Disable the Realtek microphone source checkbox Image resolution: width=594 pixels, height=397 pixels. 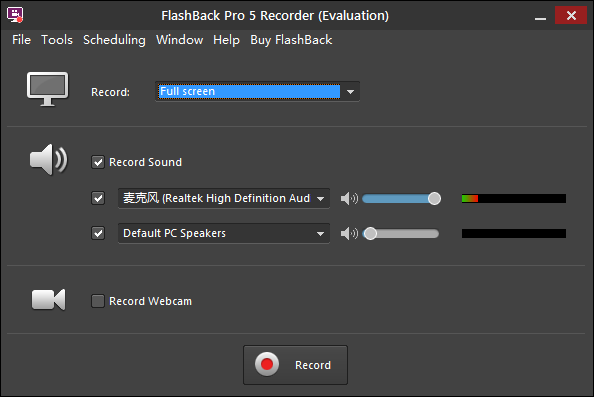point(98,198)
